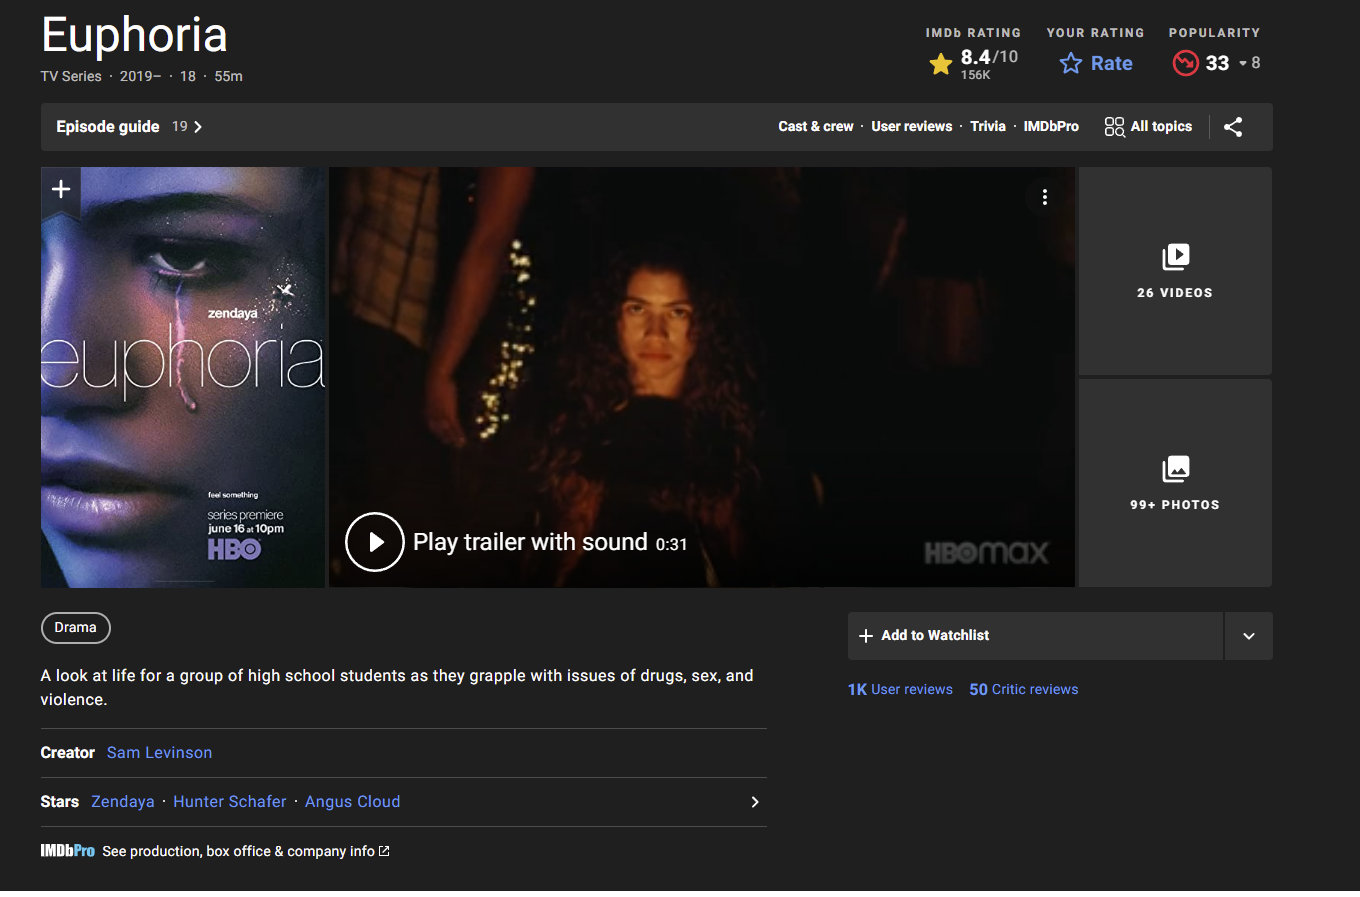Click the red popularity trend icon
This screenshot has height=897, width=1360.
1185,63
